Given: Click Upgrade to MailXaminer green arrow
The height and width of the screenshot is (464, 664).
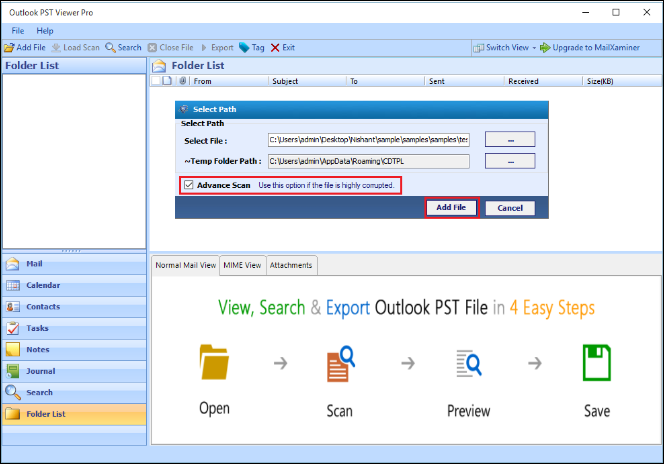Looking at the screenshot, I should [x=545, y=48].
